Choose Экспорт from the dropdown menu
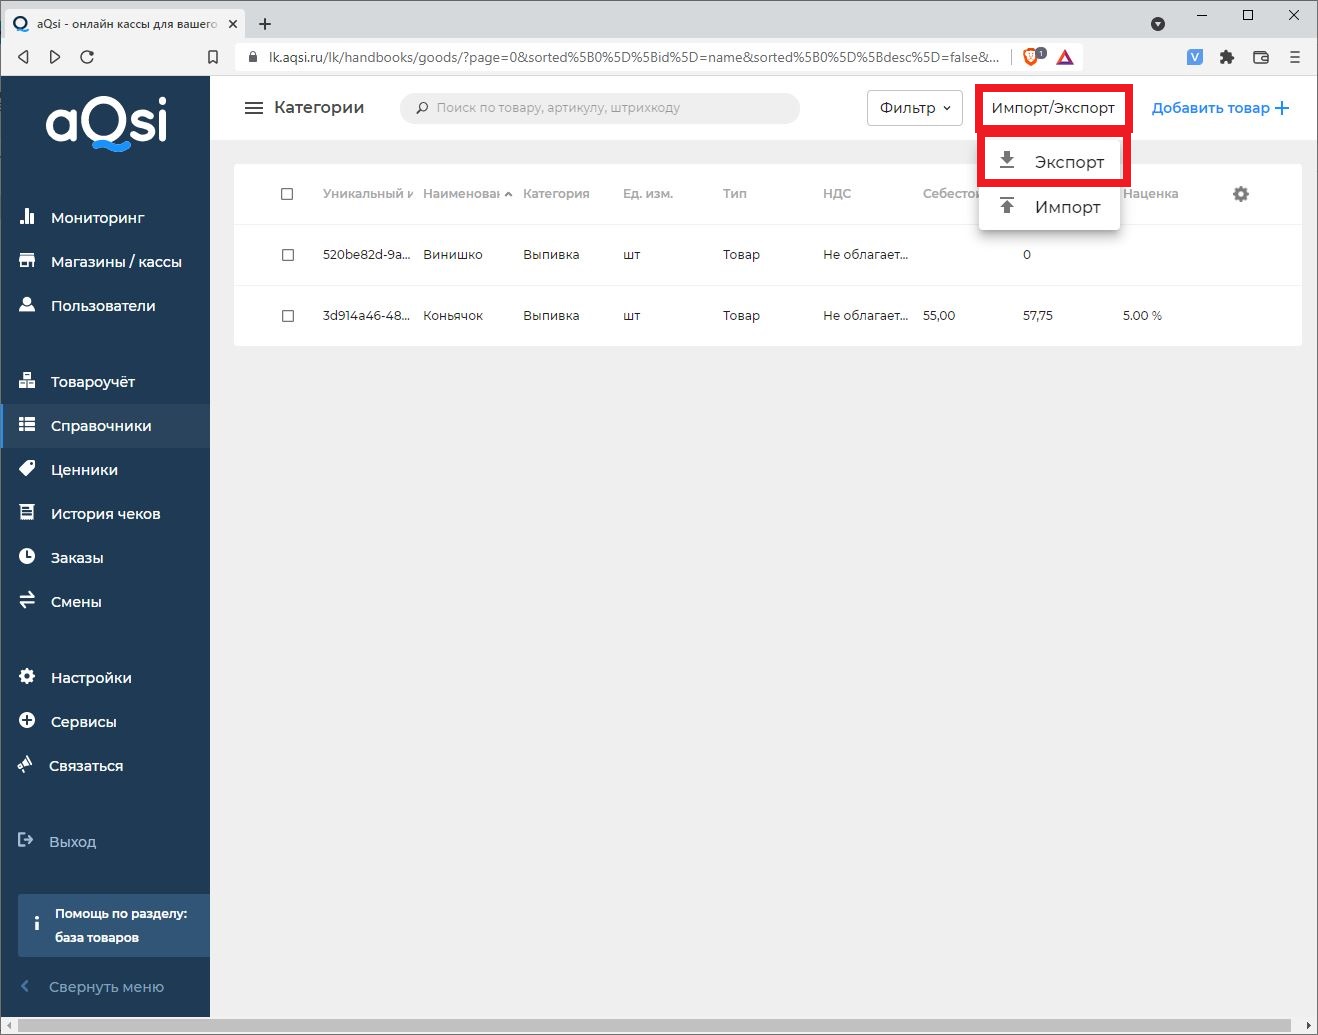1318x1035 pixels. [1054, 162]
